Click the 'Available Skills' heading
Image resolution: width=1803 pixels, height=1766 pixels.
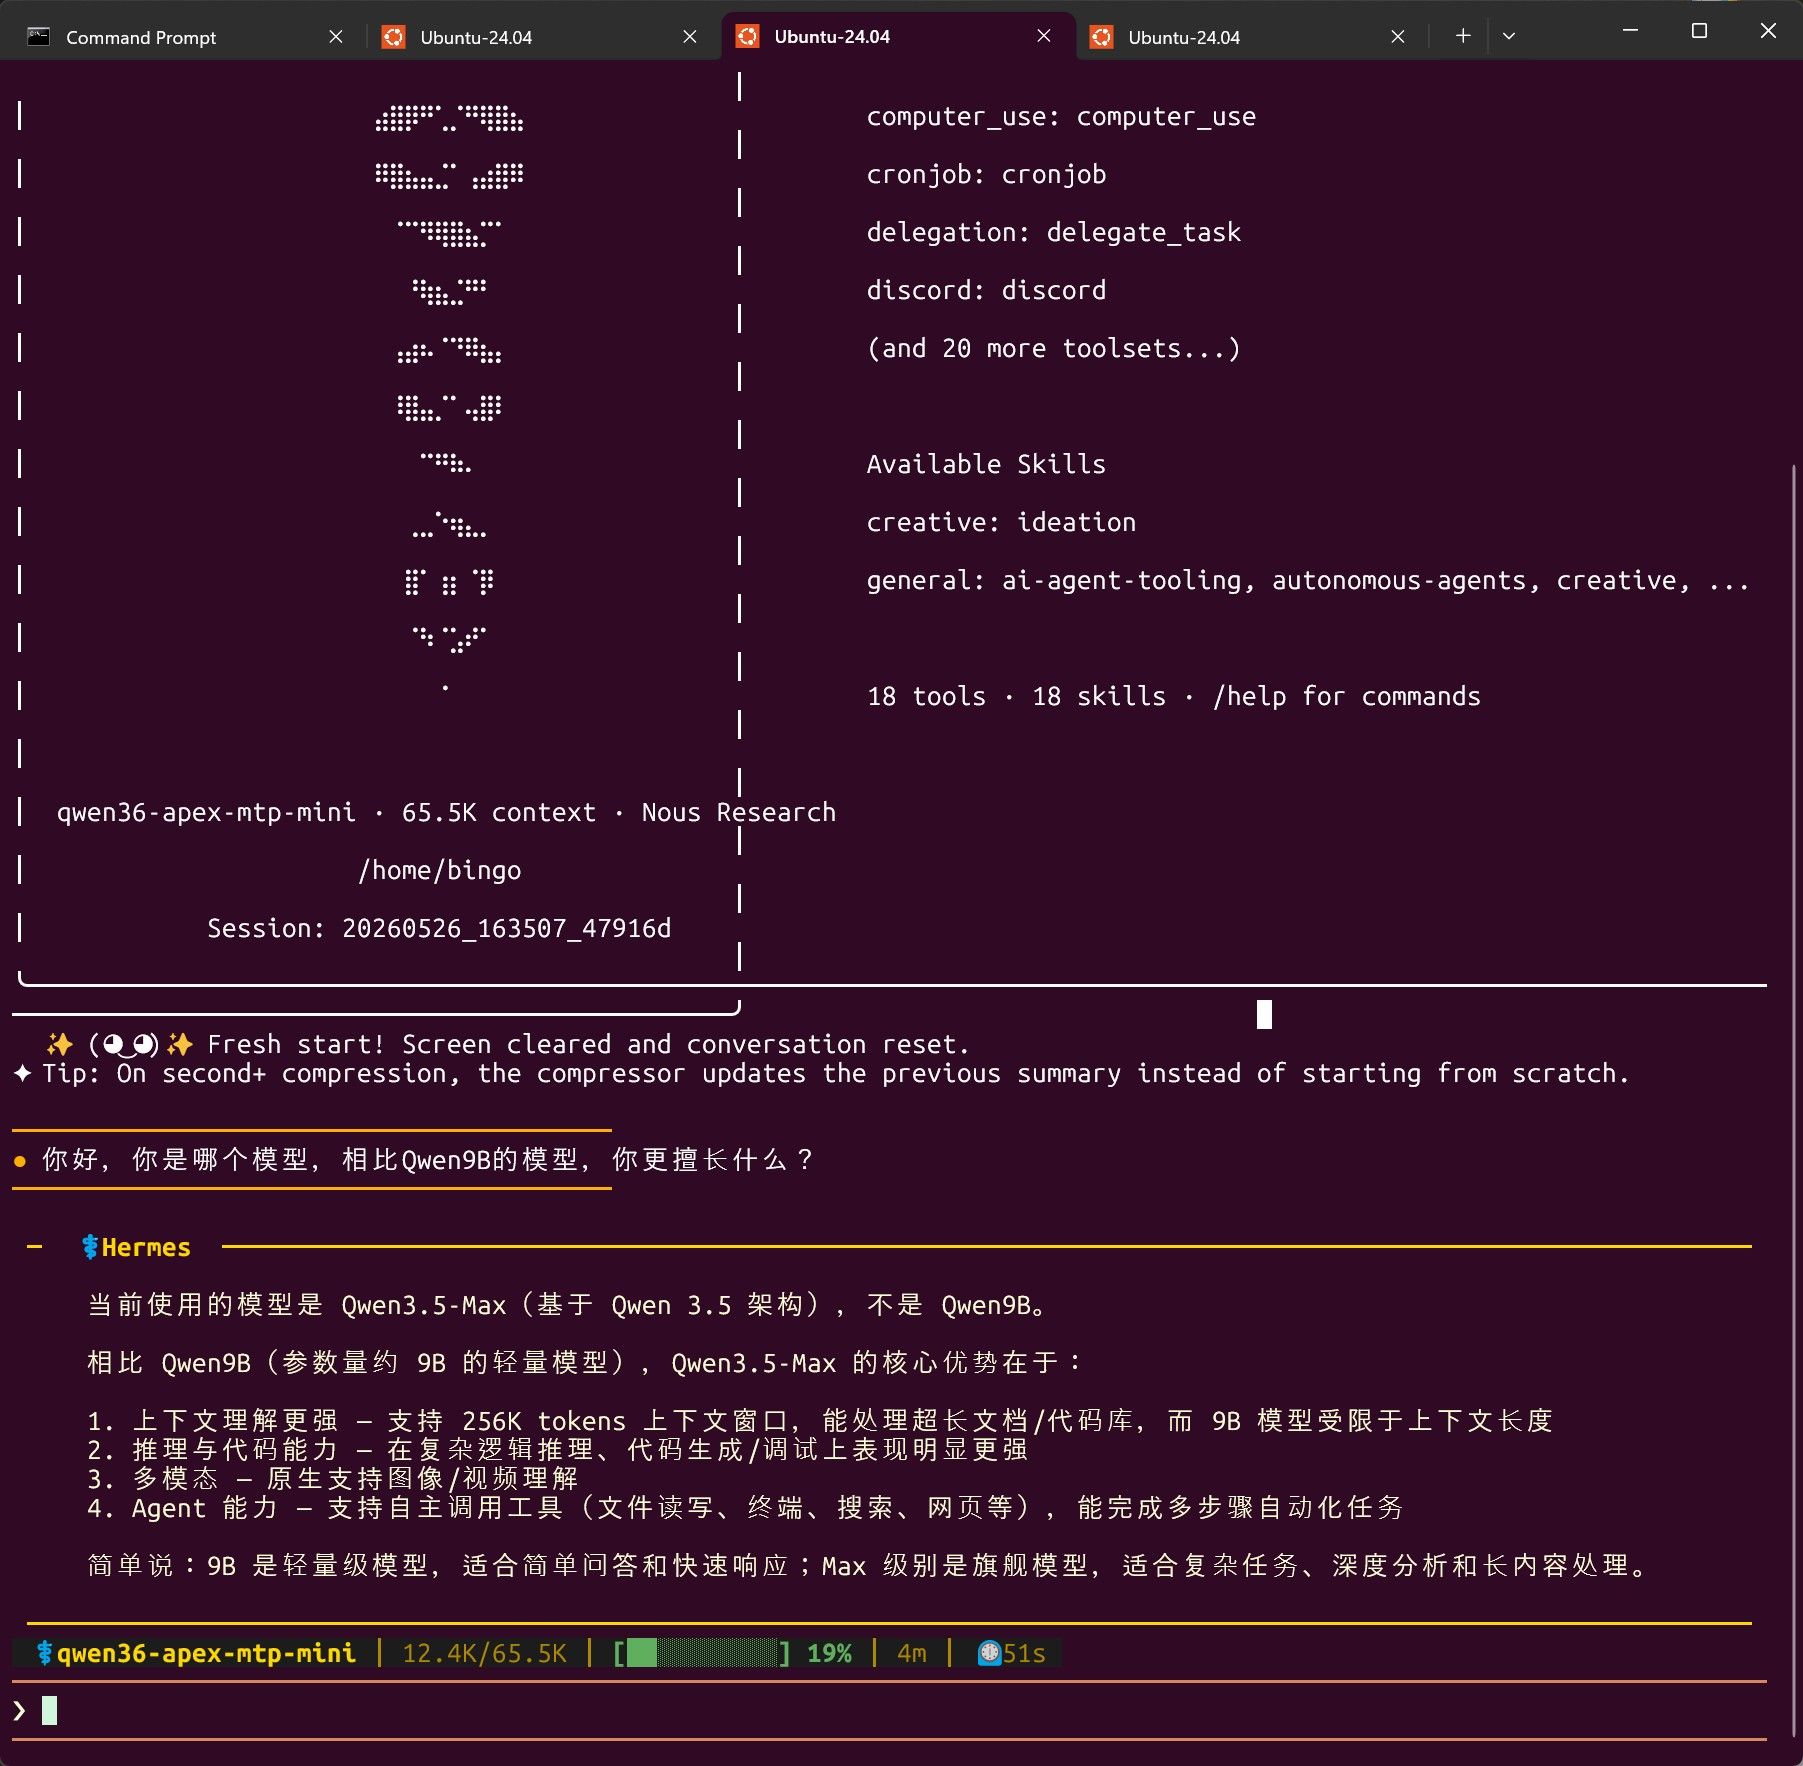pyautogui.click(x=986, y=464)
